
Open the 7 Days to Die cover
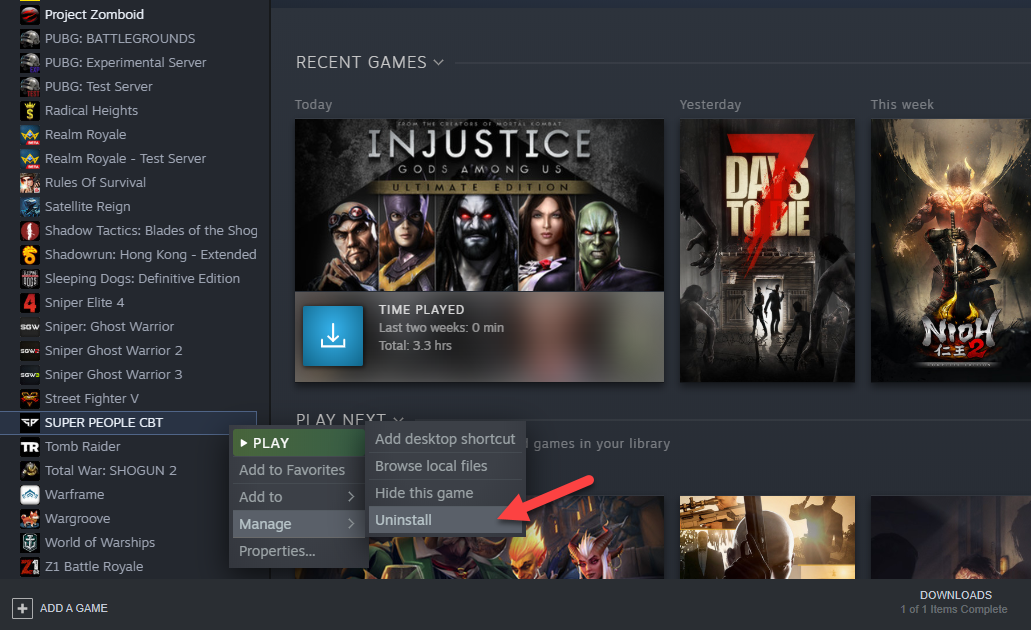coord(767,251)
